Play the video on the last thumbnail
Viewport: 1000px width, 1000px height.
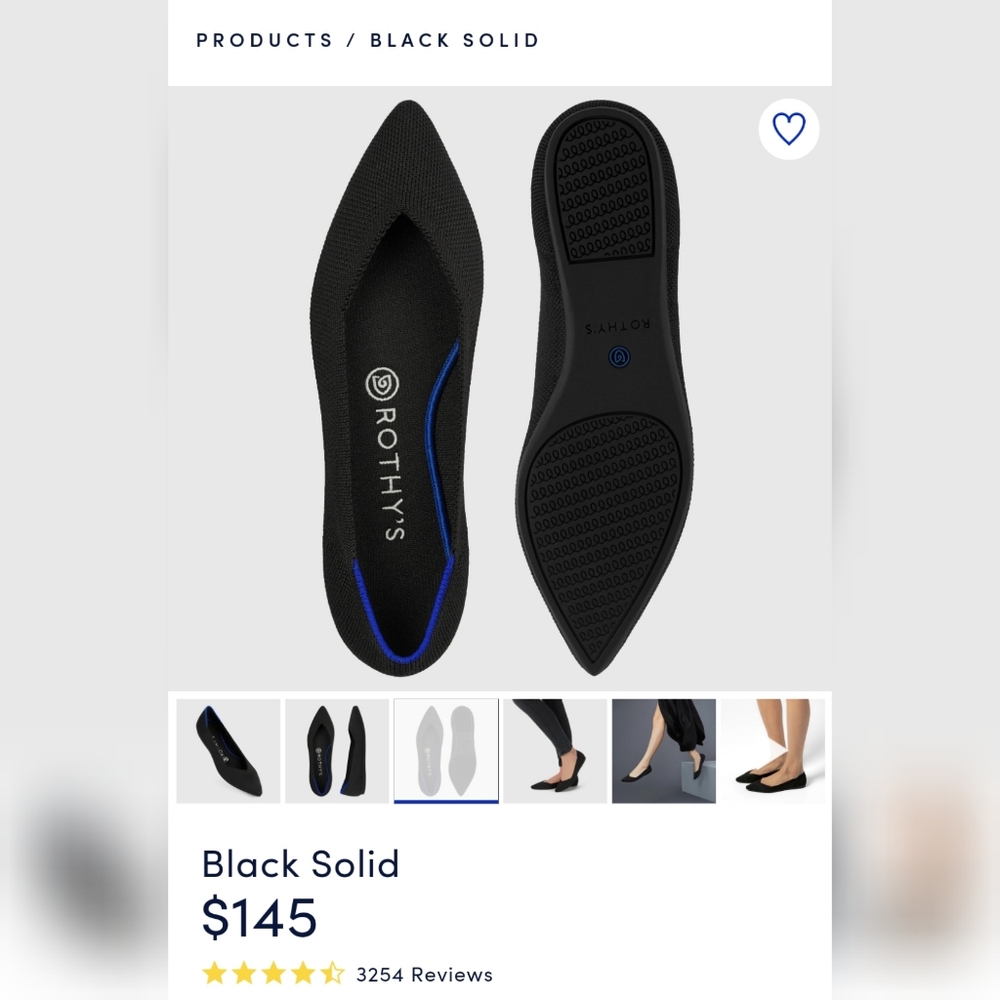pyautogui.click(x=773, y=751)
